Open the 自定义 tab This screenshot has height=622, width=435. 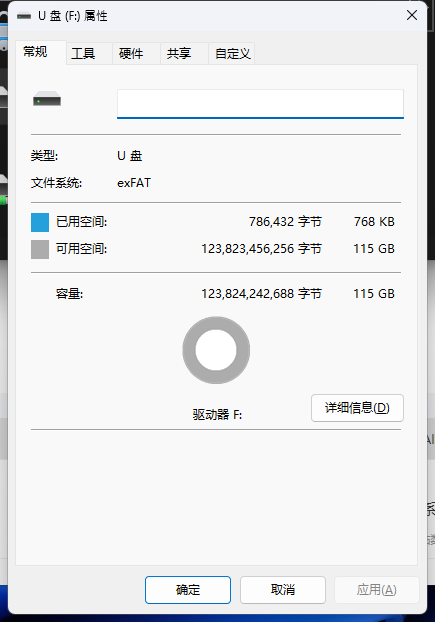tap(232, 54)
